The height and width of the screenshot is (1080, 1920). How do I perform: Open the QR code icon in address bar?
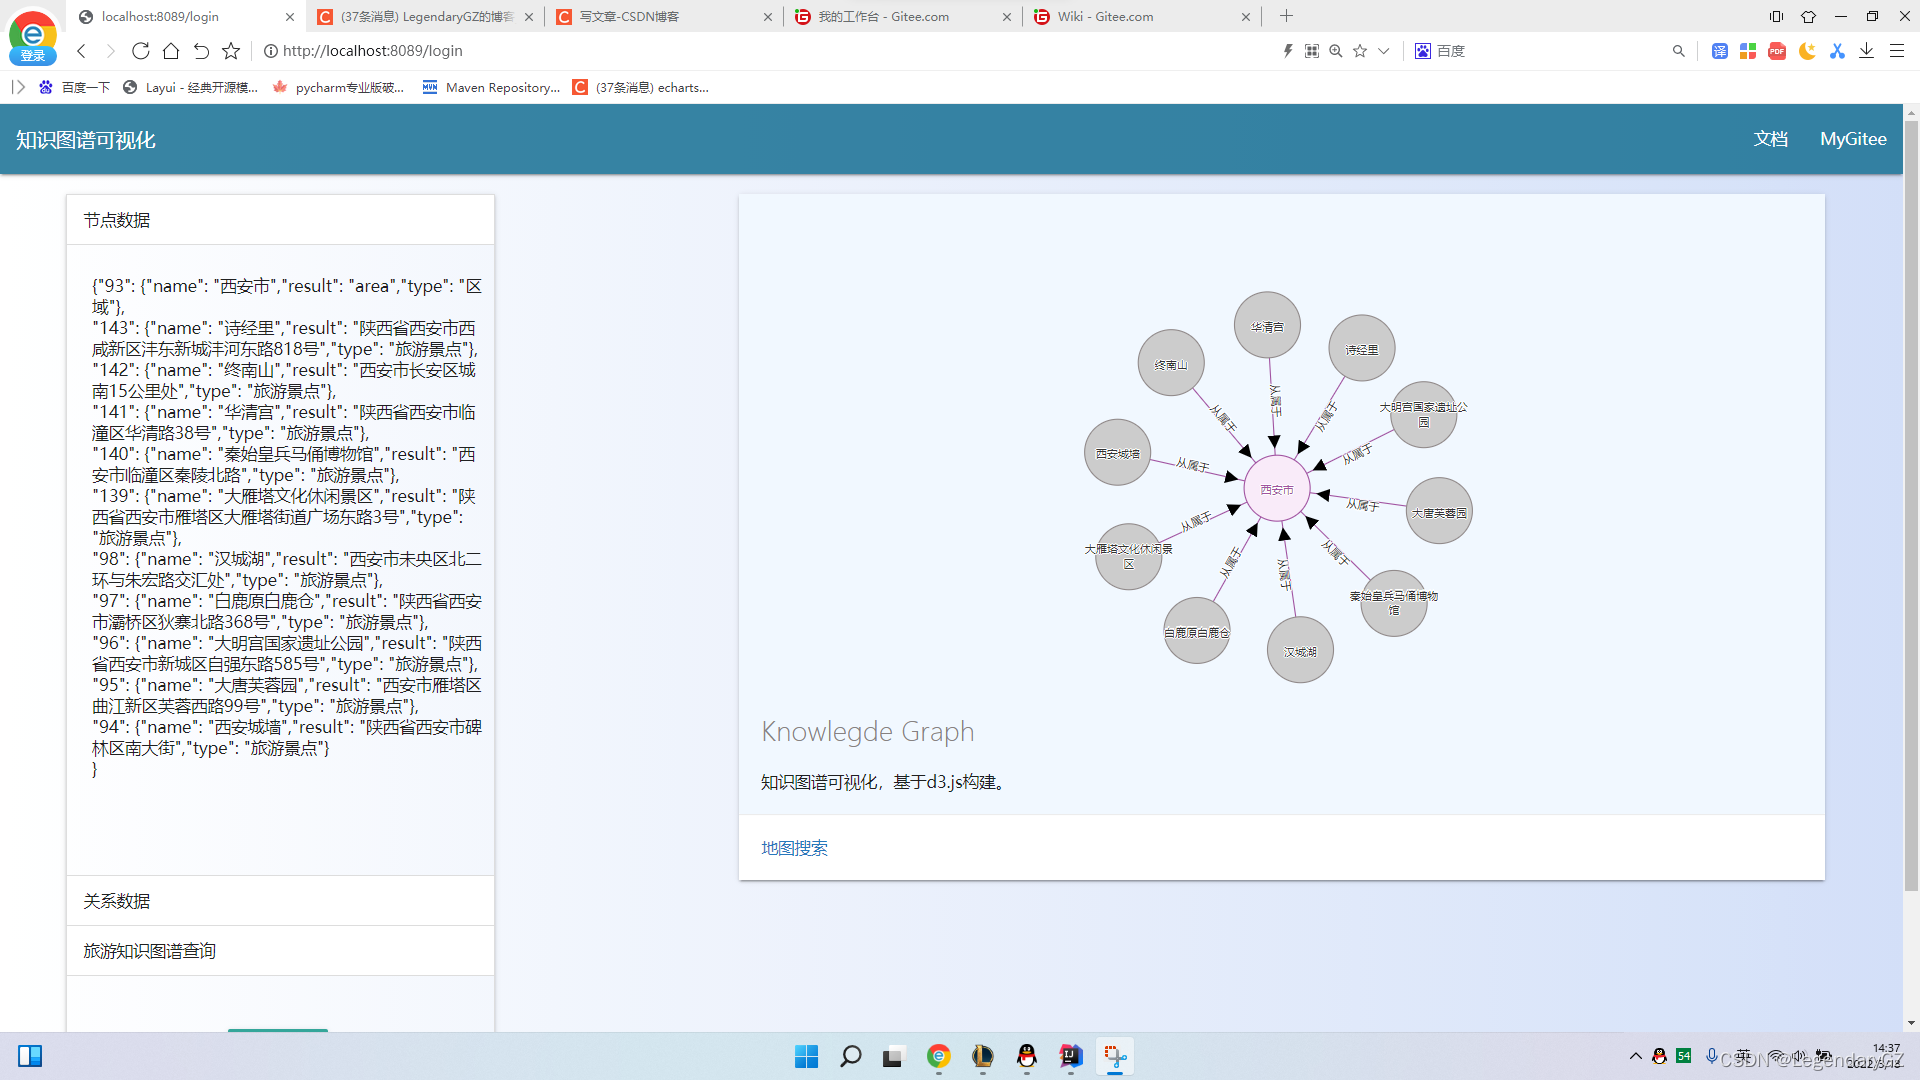(x=1312, y=51)
